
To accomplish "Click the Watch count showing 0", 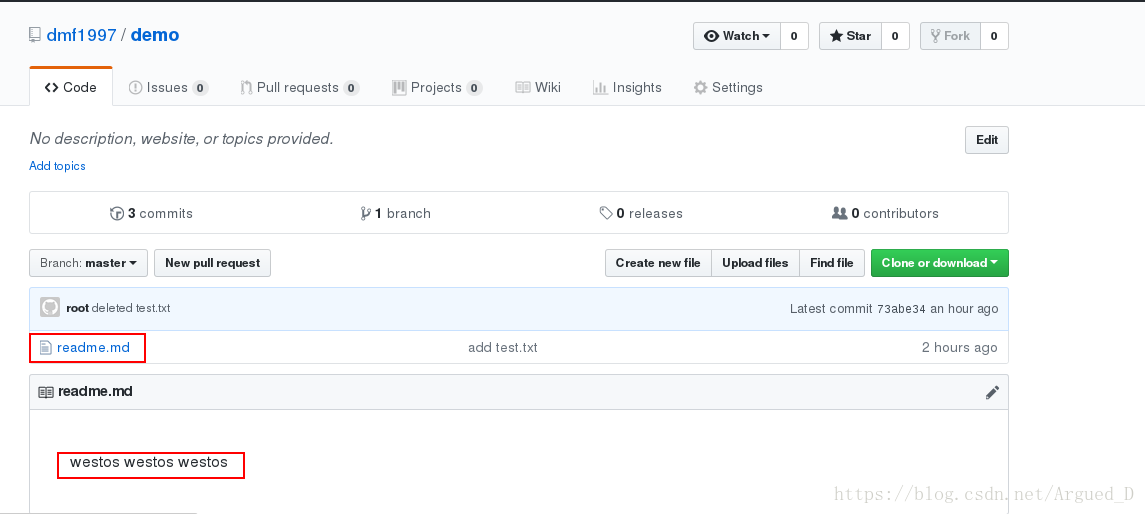I will tap(794, 36).
